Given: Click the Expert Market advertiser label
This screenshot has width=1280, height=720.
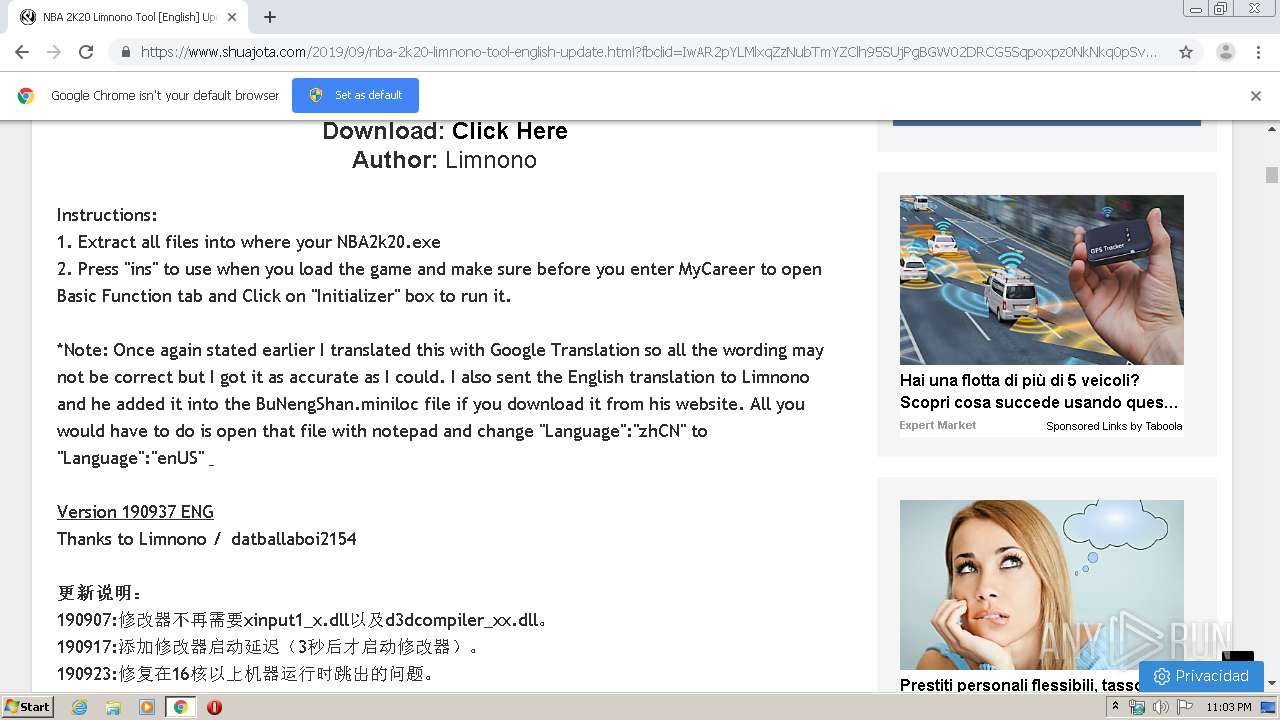Looking at the screenshot, I should coord(937,425).
